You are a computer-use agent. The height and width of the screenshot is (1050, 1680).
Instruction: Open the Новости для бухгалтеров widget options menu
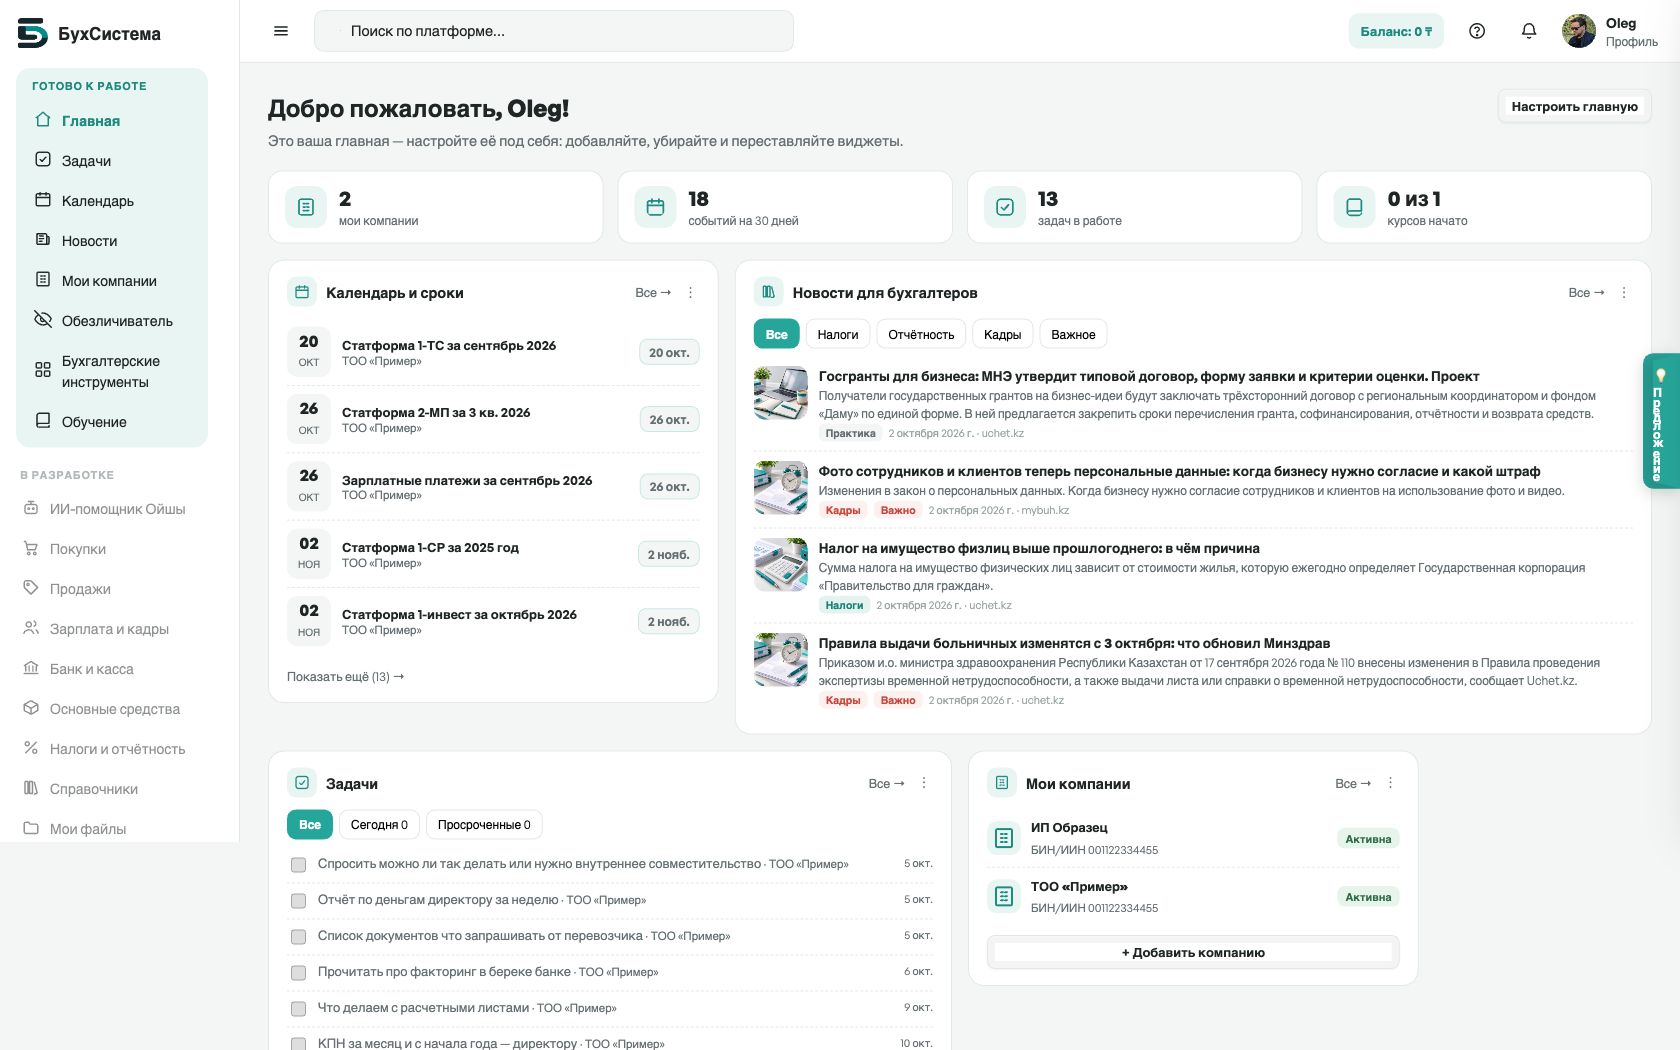1624,293
